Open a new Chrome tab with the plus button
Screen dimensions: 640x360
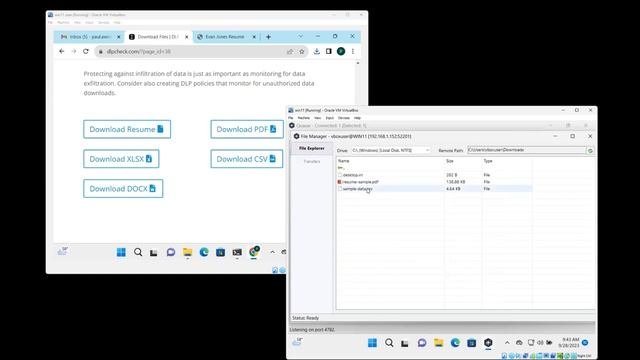coord(268,37)
